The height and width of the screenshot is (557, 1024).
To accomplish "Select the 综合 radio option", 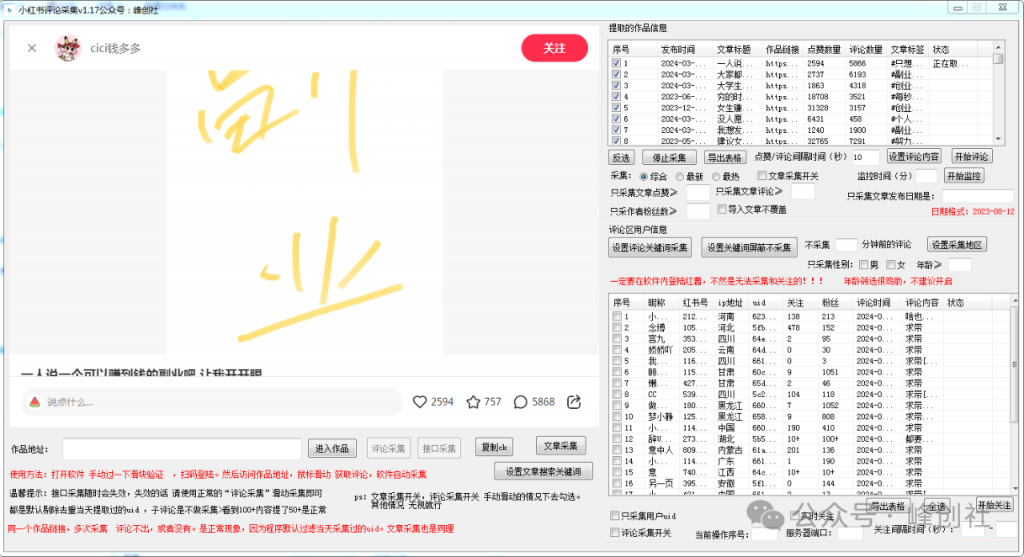I will [644, 176].
